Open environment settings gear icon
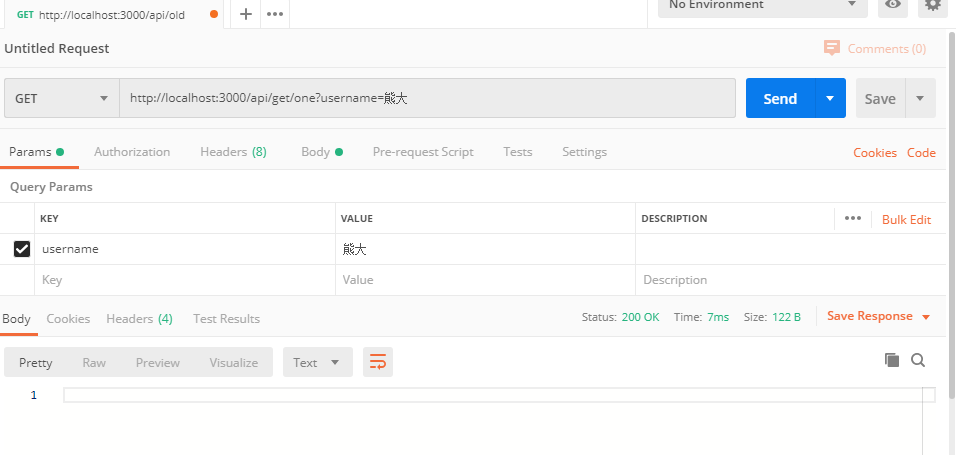This screenshot has width=956, height=455. click(x=932, y=5)
